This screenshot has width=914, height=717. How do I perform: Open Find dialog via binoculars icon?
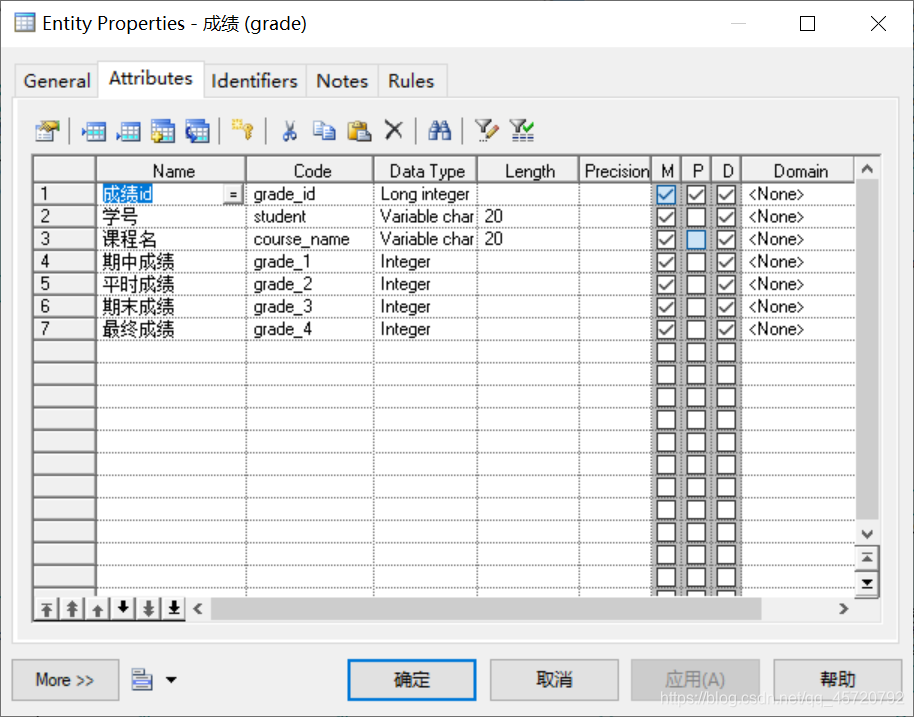click(440, 130)
